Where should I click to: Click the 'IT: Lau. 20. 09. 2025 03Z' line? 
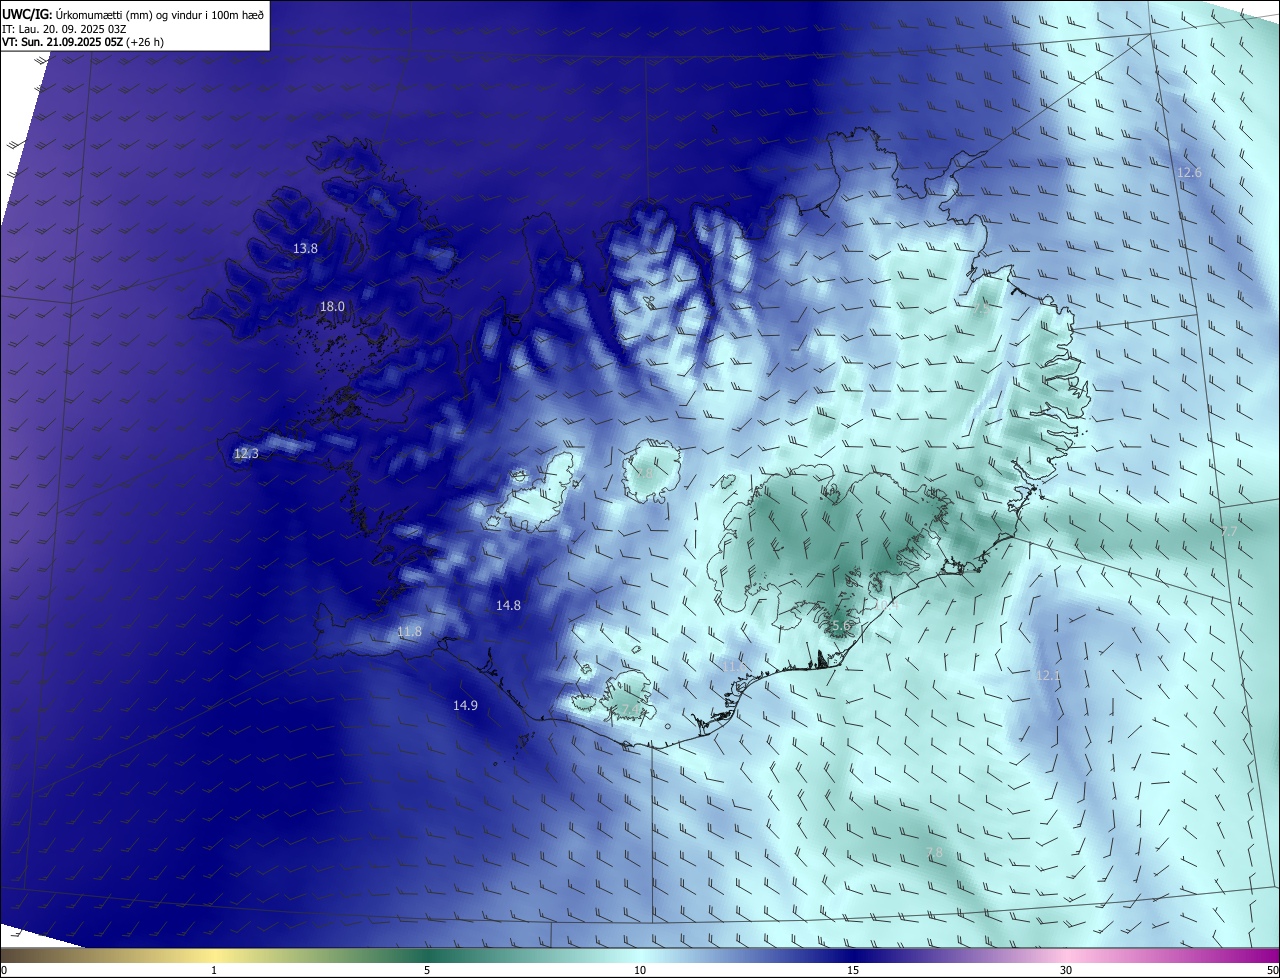pos(64,29)
